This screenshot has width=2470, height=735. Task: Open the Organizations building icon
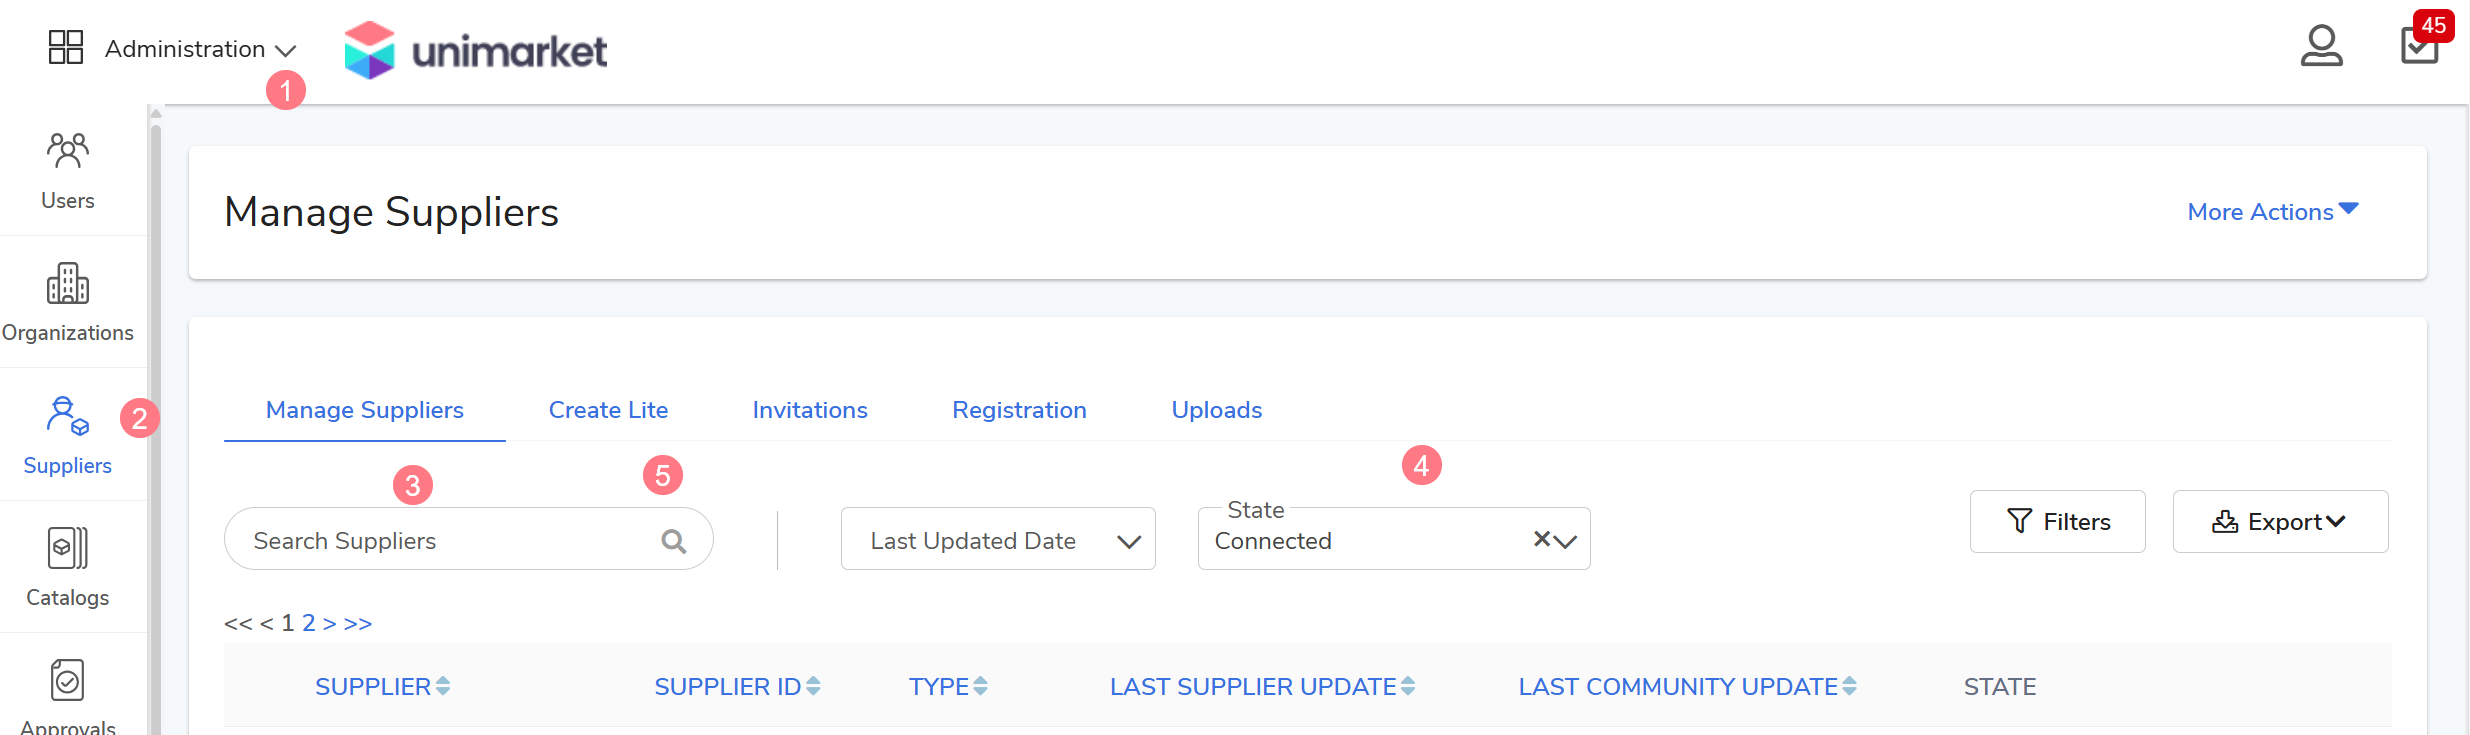point(67,284)
